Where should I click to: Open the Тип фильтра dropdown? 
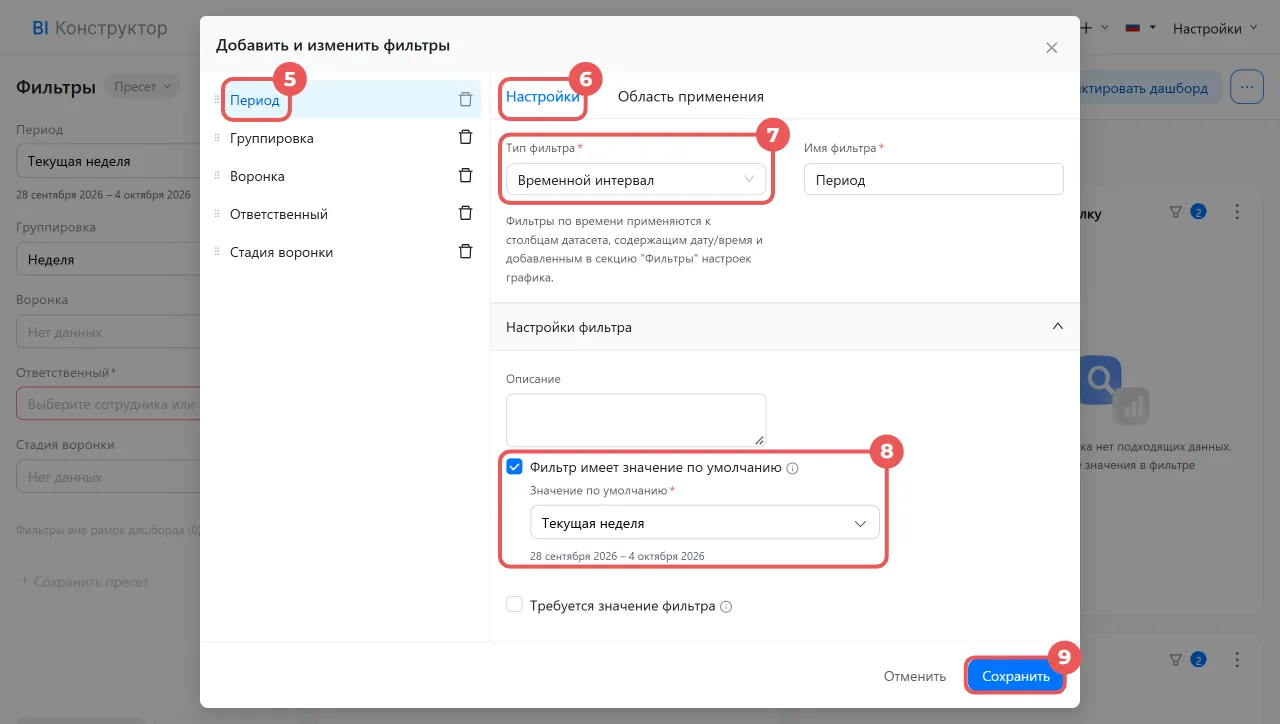636,180
